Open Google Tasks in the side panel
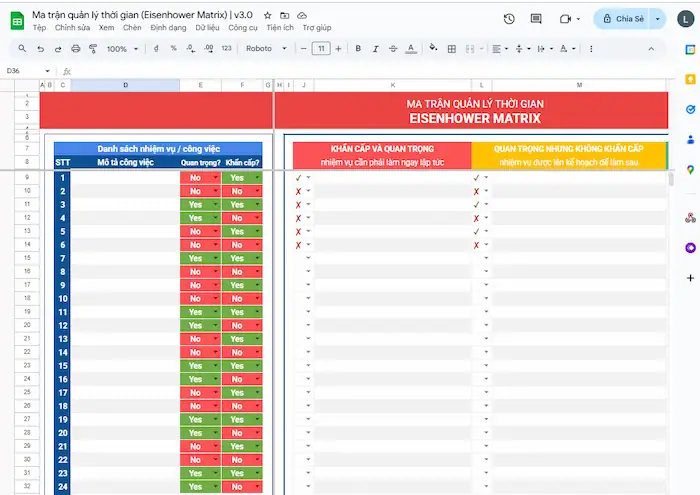The width and height of the screenshot is (700, 495). [690, 109]
